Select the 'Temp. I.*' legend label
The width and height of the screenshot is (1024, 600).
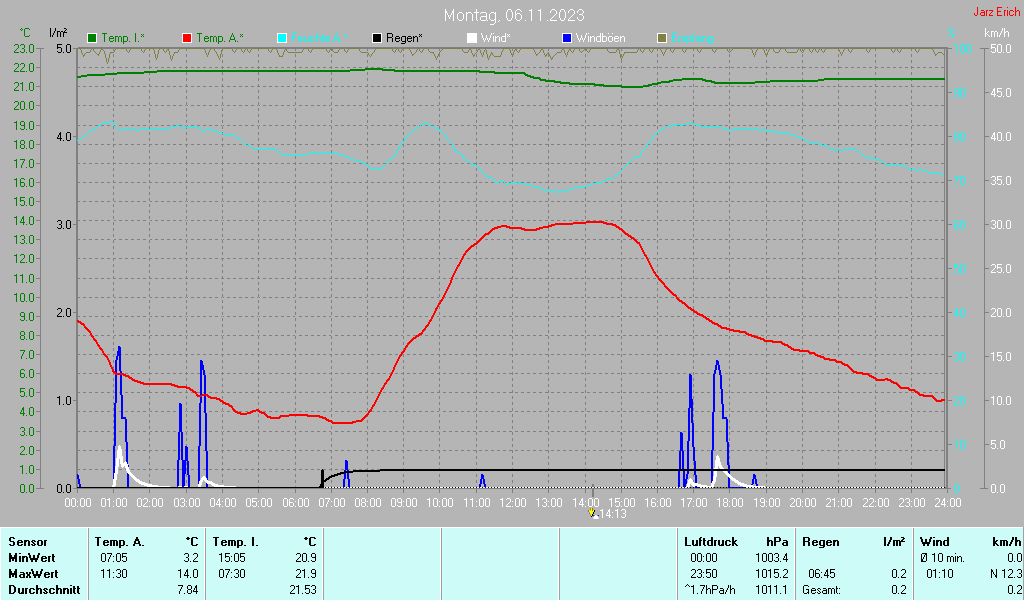point(123,38)
